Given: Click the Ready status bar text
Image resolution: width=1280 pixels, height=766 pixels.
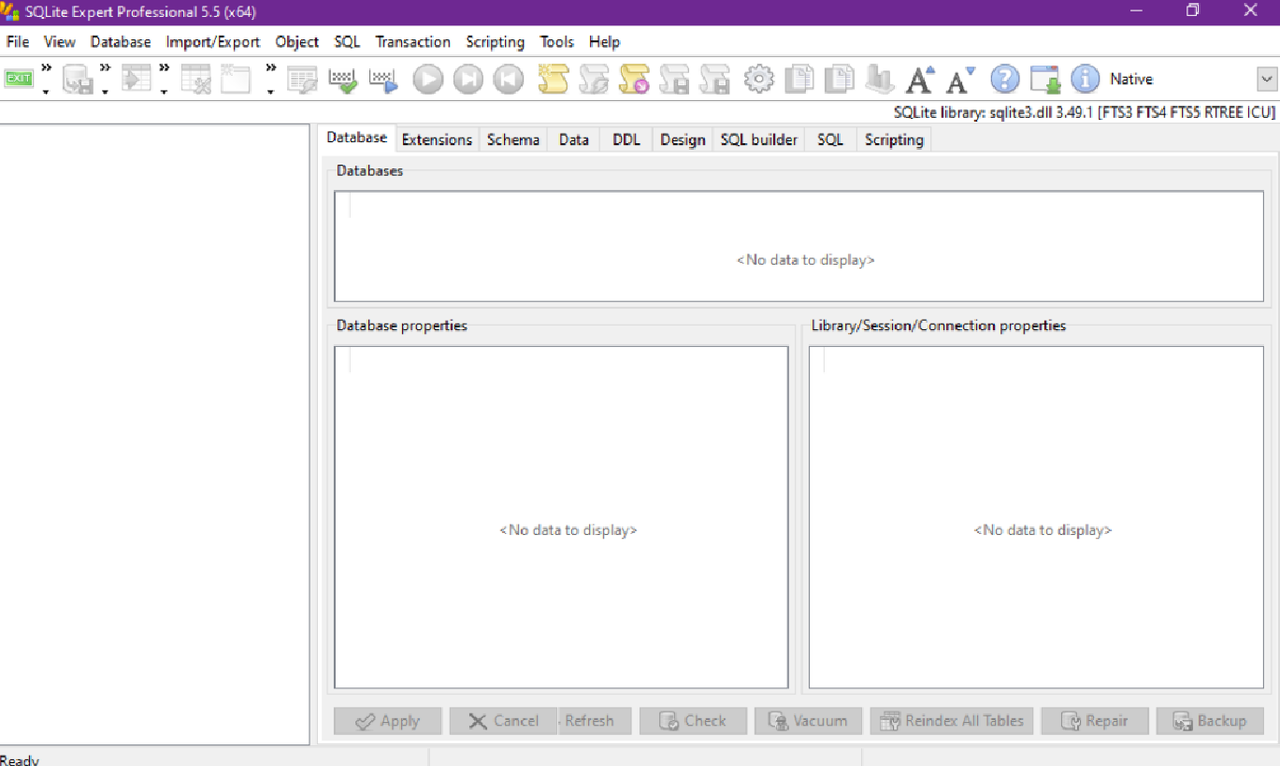Looking at the screenshot, I should (x=20, y=760).
